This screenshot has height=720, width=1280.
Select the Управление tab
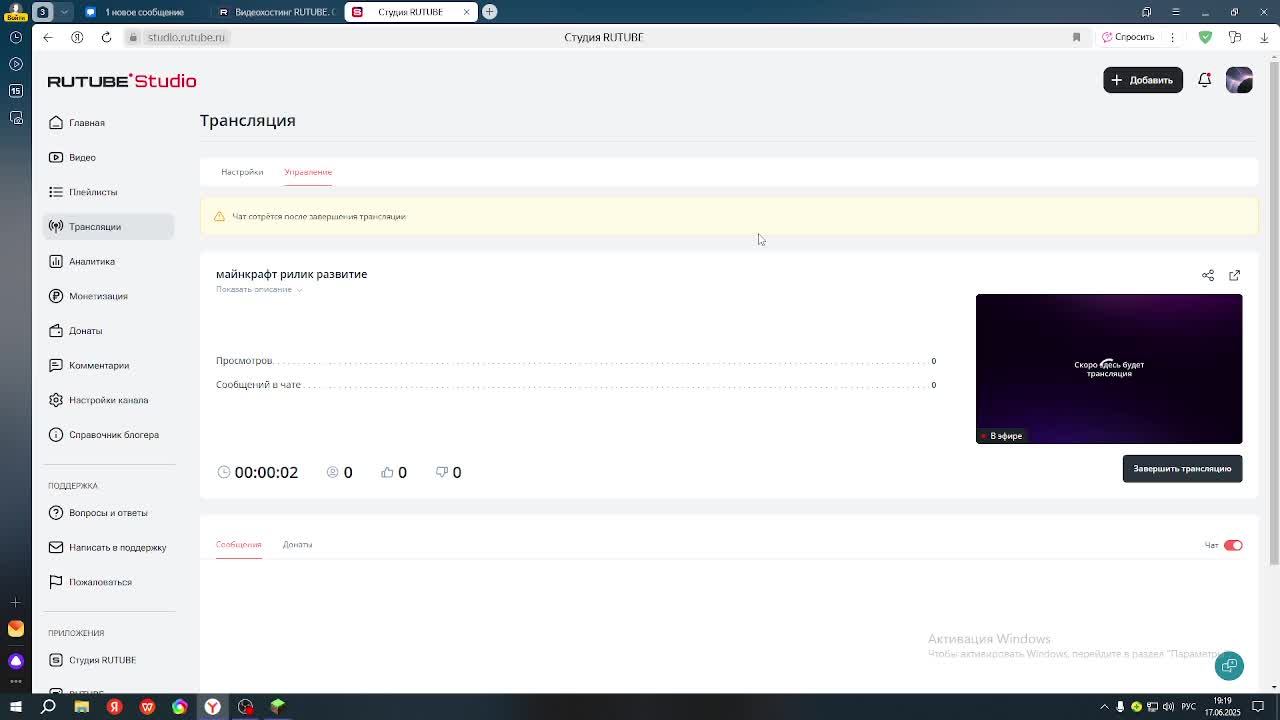pyautogui.click(x=308, y=172)
